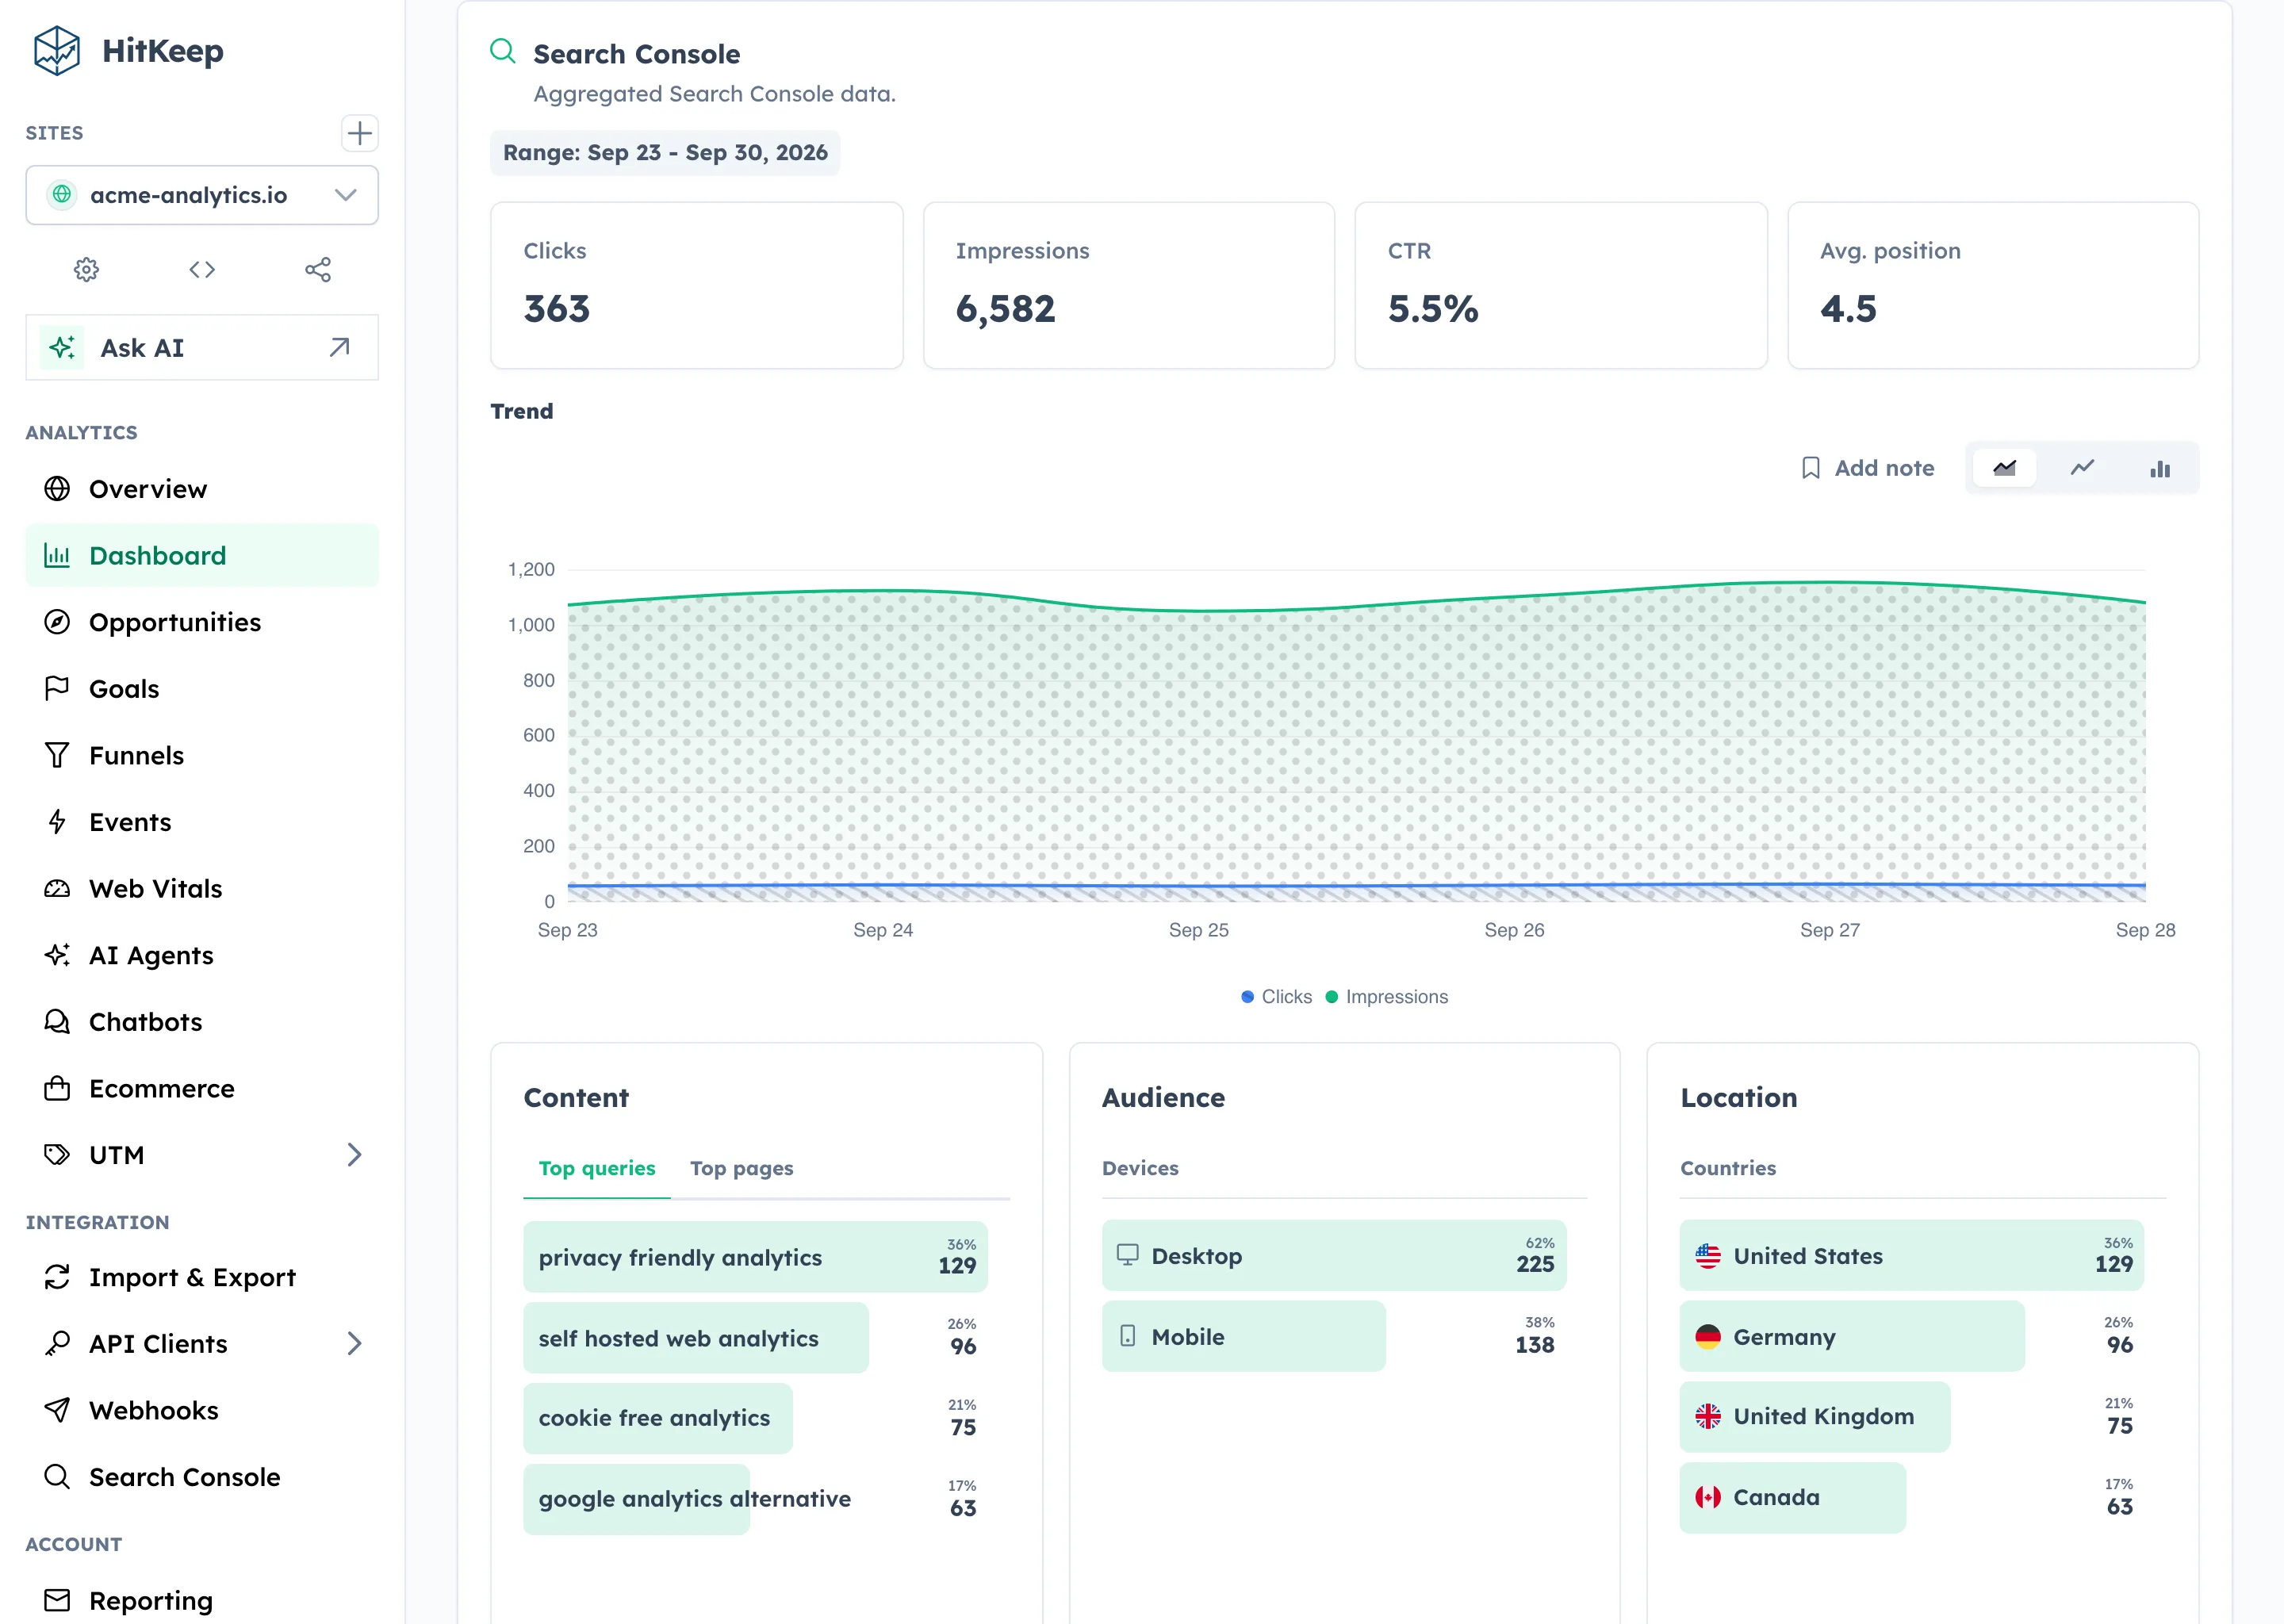Switch trend chart to area view
This screenshot has height=1624, width=2284.
[x=2005, y=468]
